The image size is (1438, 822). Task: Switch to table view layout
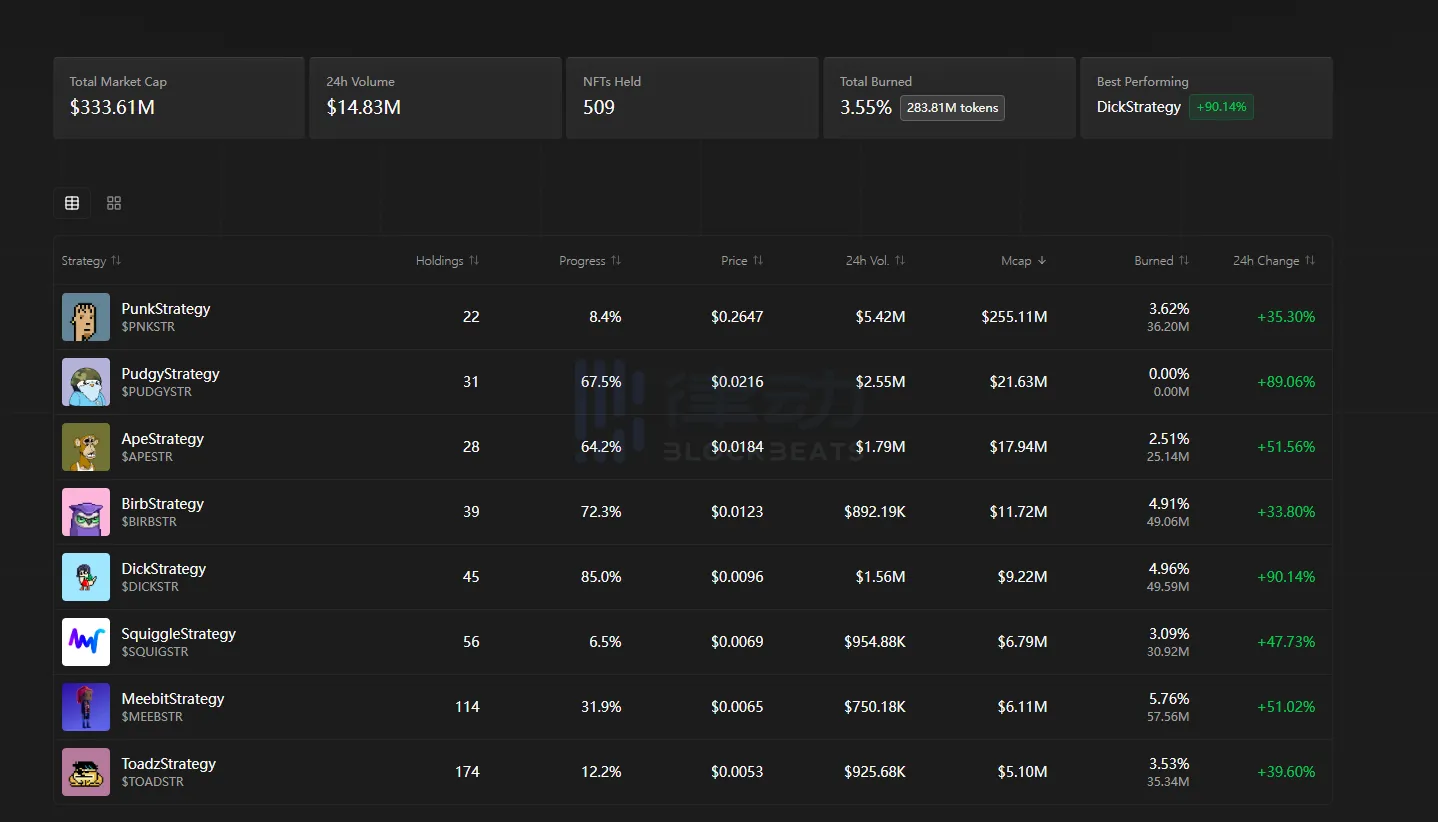coord(72,203)
